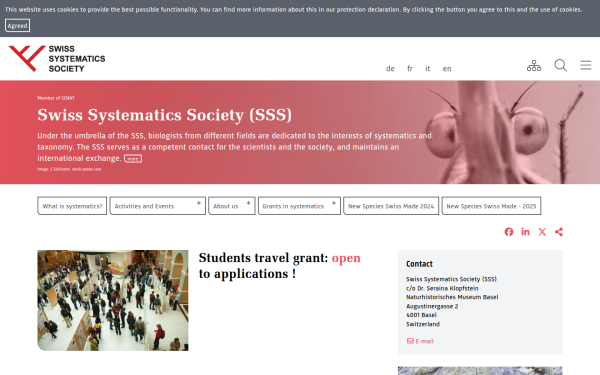Image resolution: width=600 pixels, height=375 pixels.
Task: Click the 'Contact' heading in sidebar
Action: 419,264
